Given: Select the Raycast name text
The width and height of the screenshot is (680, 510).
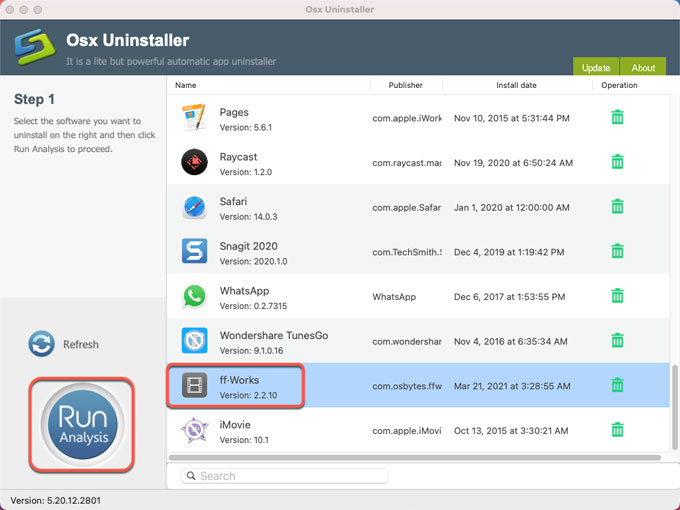Looking at the screenshot, I should coord(238,157).
